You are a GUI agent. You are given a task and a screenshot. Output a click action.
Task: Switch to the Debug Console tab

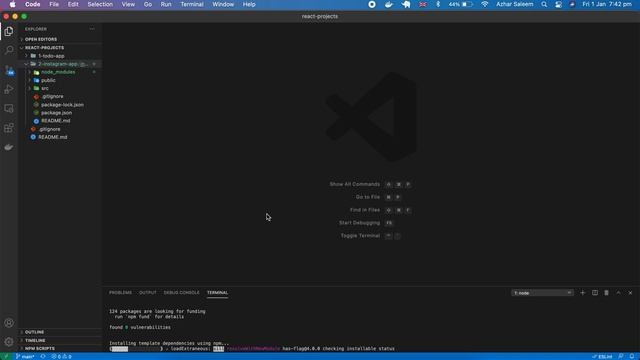[x=182, y=293]
